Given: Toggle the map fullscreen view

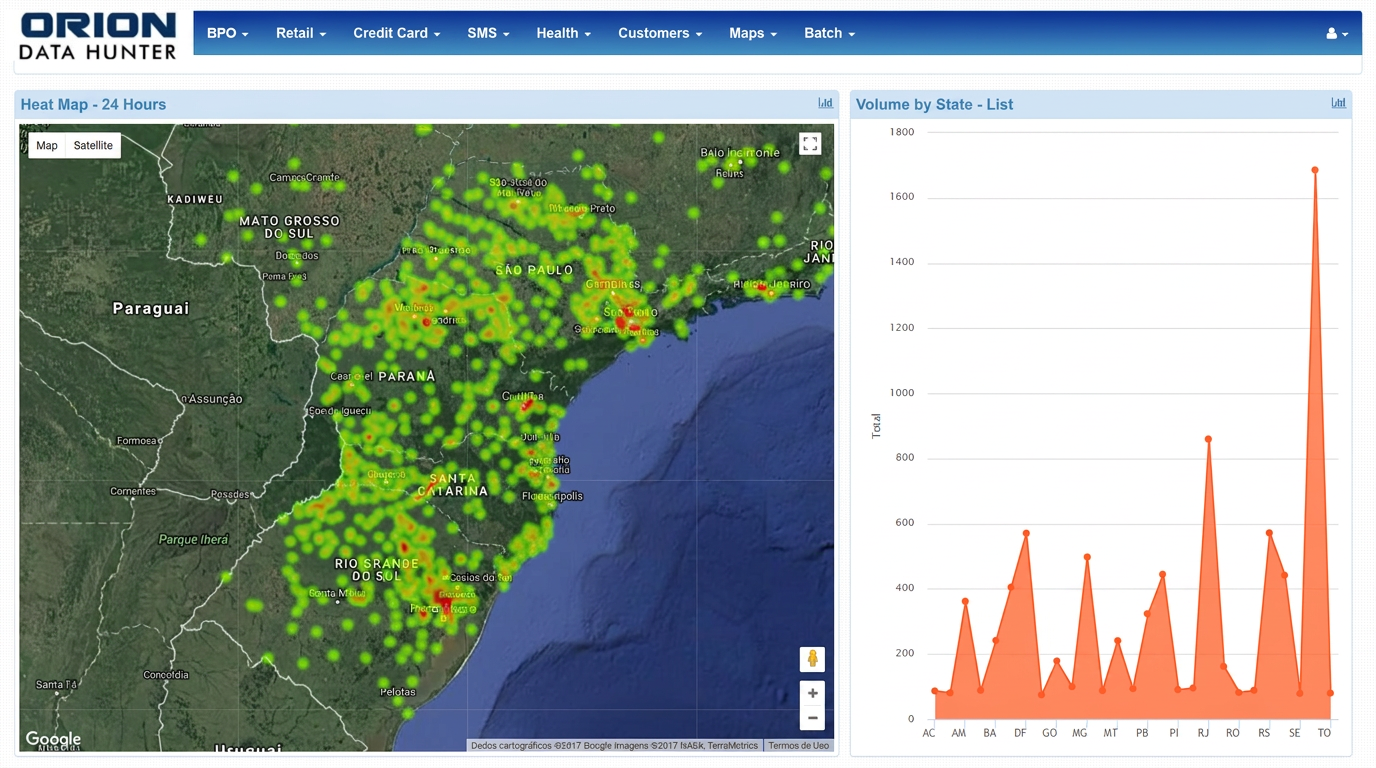Looking at the screenshot, I should 810,144.
